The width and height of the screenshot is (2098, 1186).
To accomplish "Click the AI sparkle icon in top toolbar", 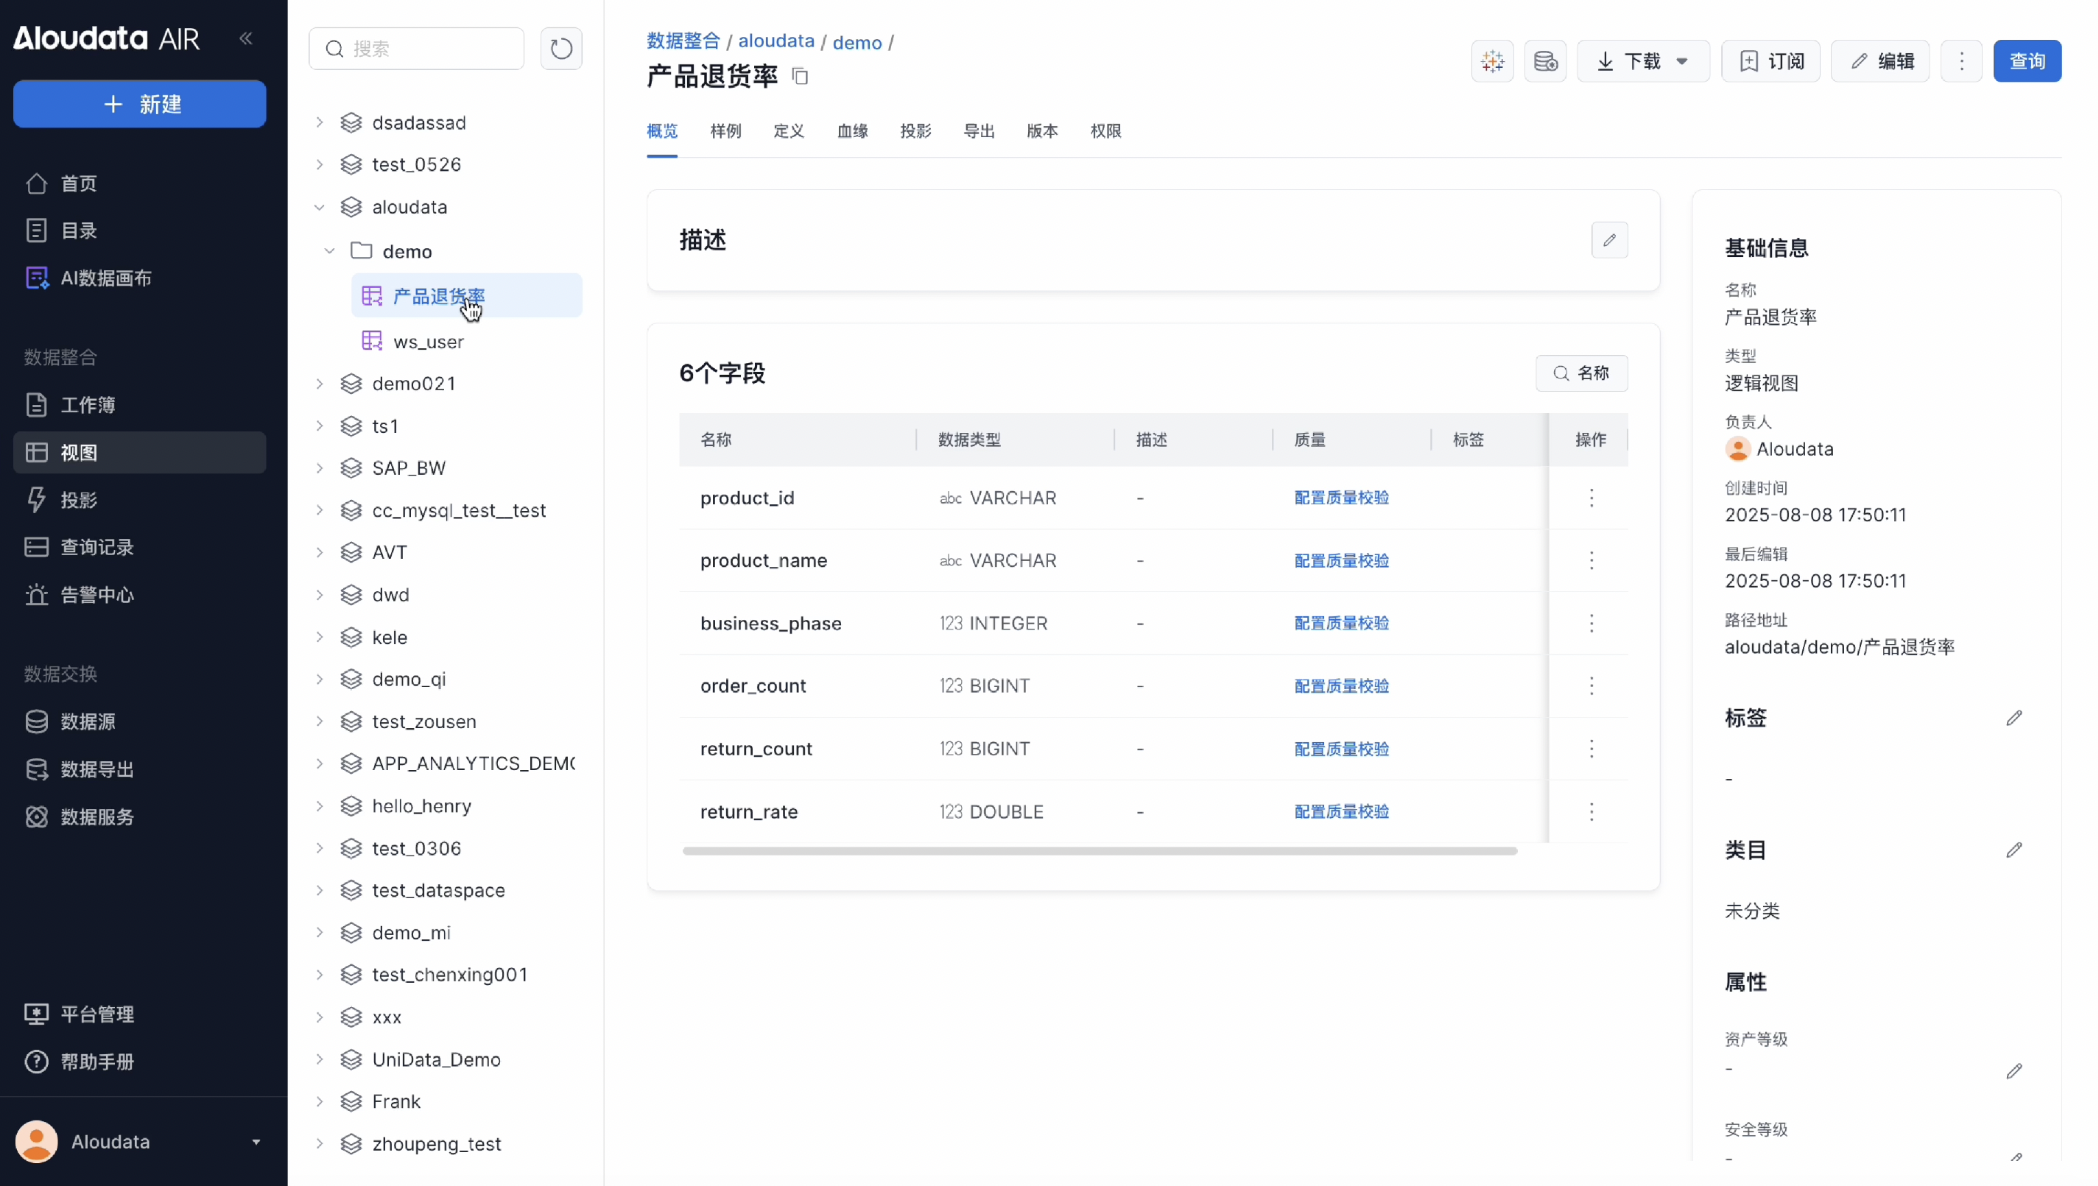I will tap(1492, 61).
